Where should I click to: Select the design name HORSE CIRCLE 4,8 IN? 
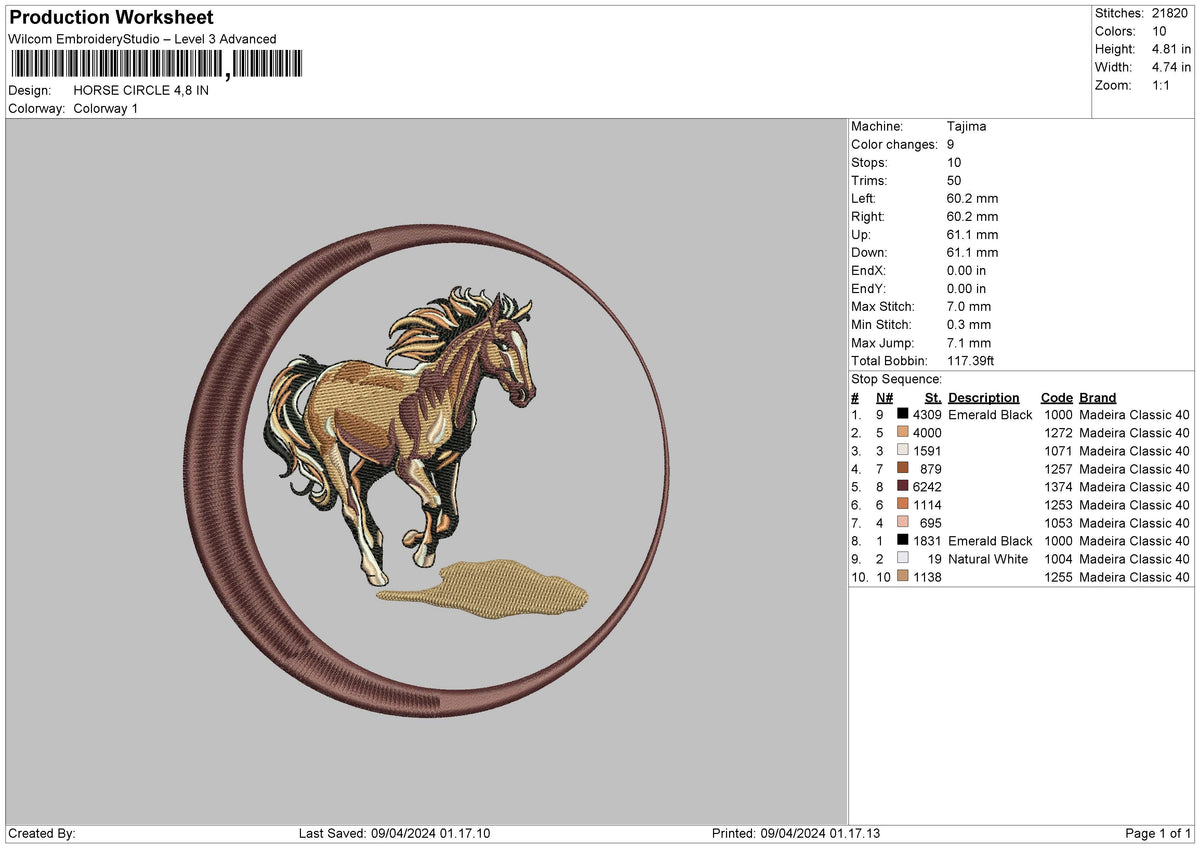pyautogui.click(x=142, y=90)
